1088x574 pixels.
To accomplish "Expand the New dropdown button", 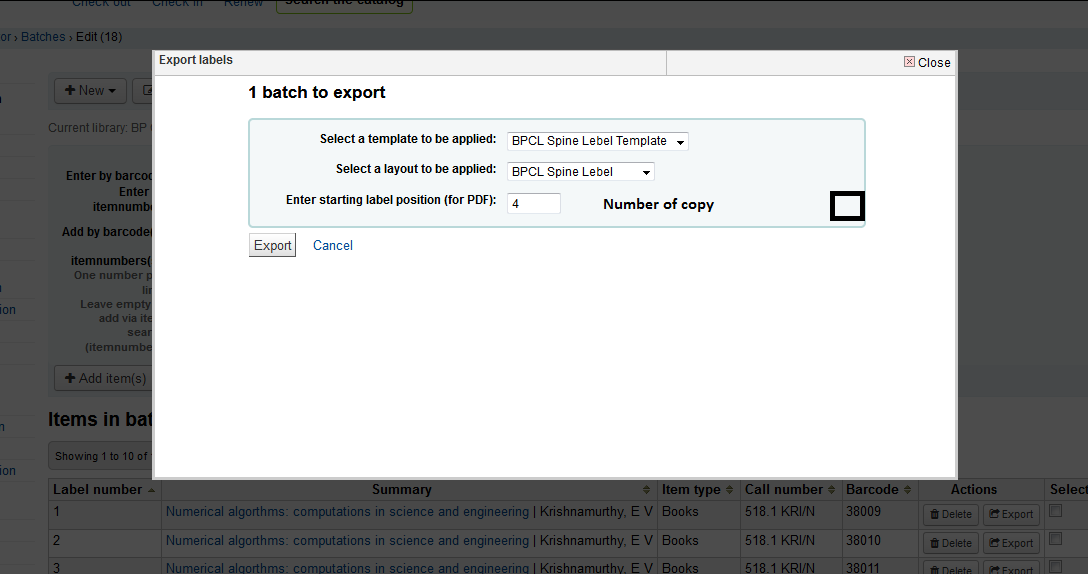I will pyautogui.click(x=90, y=90).
